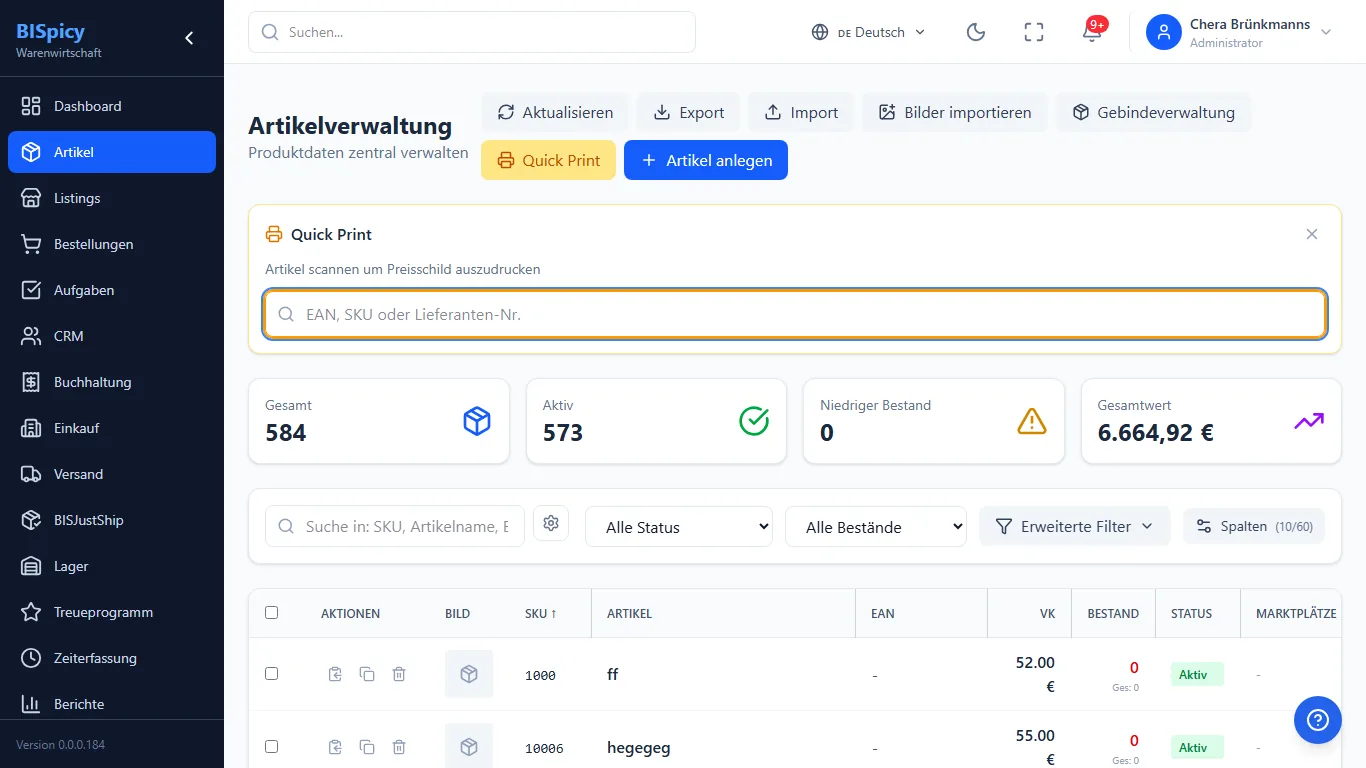Open search settings via the gear icon
Image resolution: width=1366 pixels, height=768 pixels.
point(551,523)
